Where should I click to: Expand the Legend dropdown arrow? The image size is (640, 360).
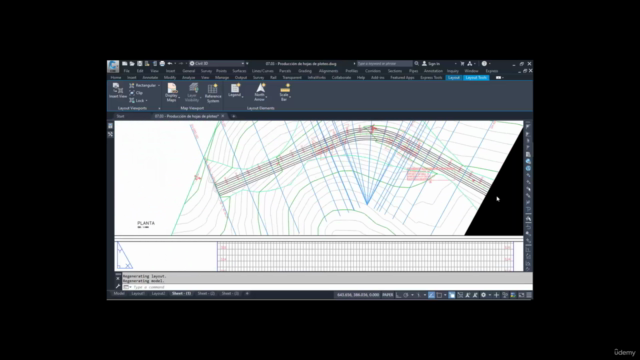tap(242, 96)
